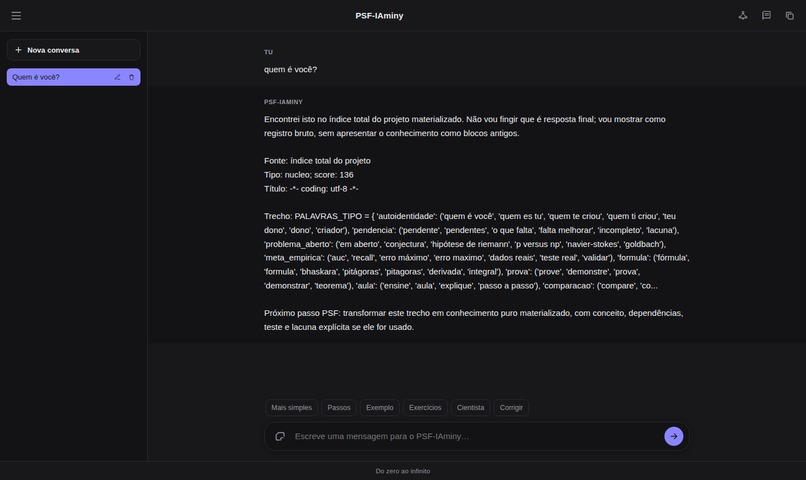Click the copy conversation icon in header
This screenshot has height=480, width=806.
(790, 16)
